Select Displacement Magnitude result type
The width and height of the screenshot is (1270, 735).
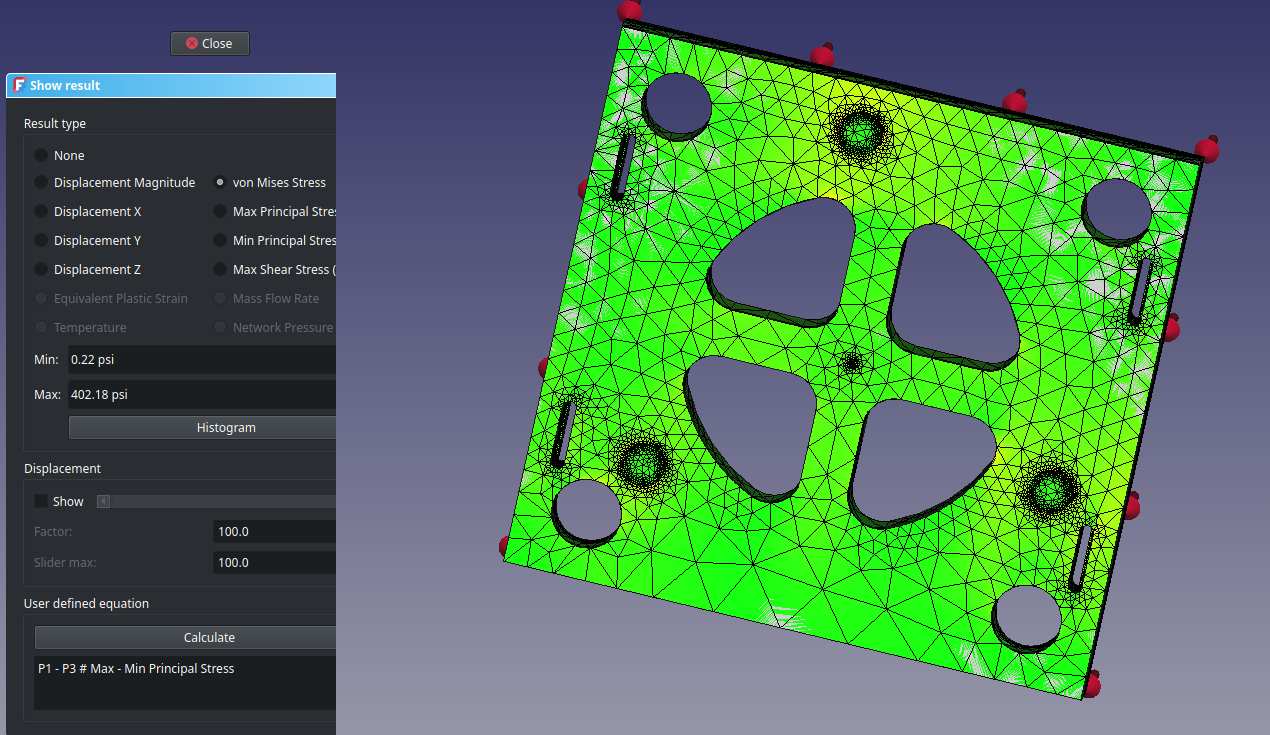coord(41,183)
